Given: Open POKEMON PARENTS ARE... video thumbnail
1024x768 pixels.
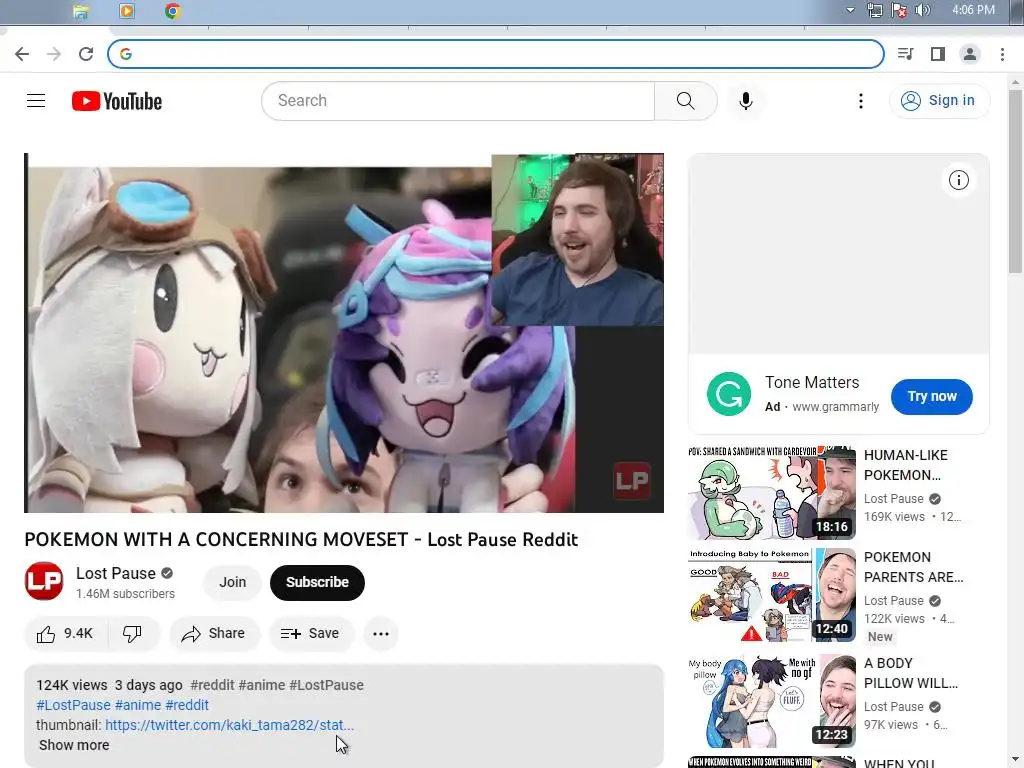Looking at the screenshot, I should (772, 595).
